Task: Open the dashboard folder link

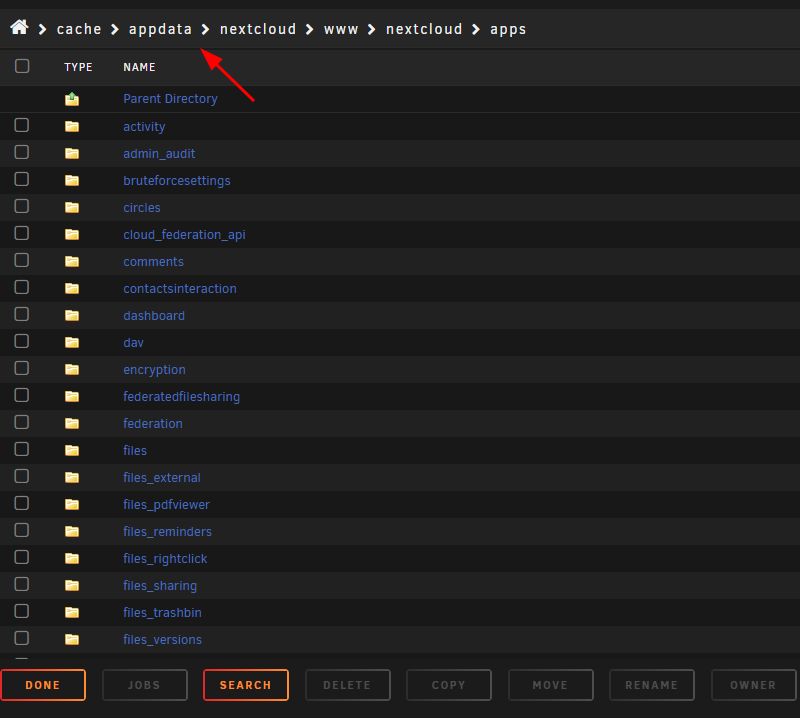Action: point(154,316)
